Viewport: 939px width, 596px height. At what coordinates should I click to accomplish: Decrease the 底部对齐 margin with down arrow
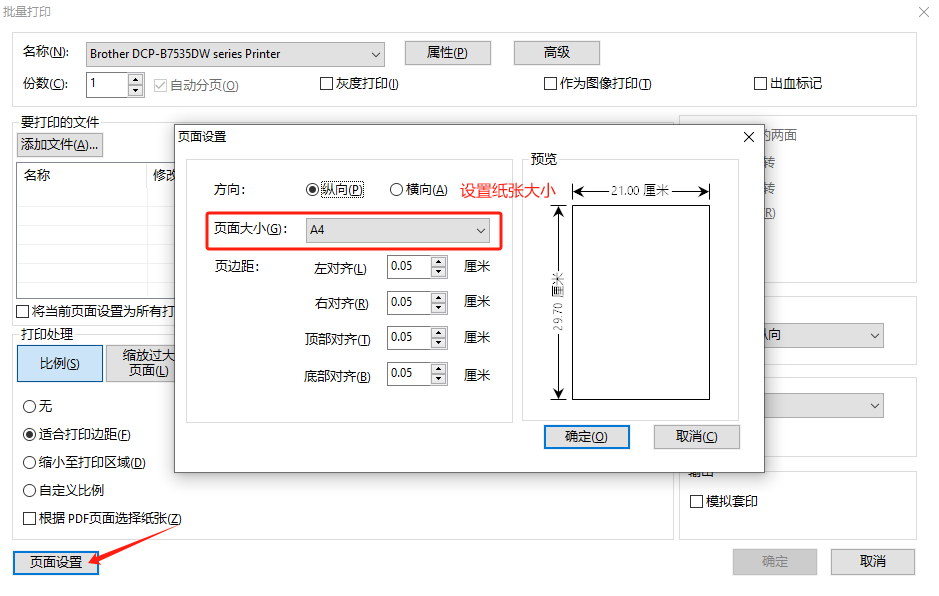tap(438, 380)
